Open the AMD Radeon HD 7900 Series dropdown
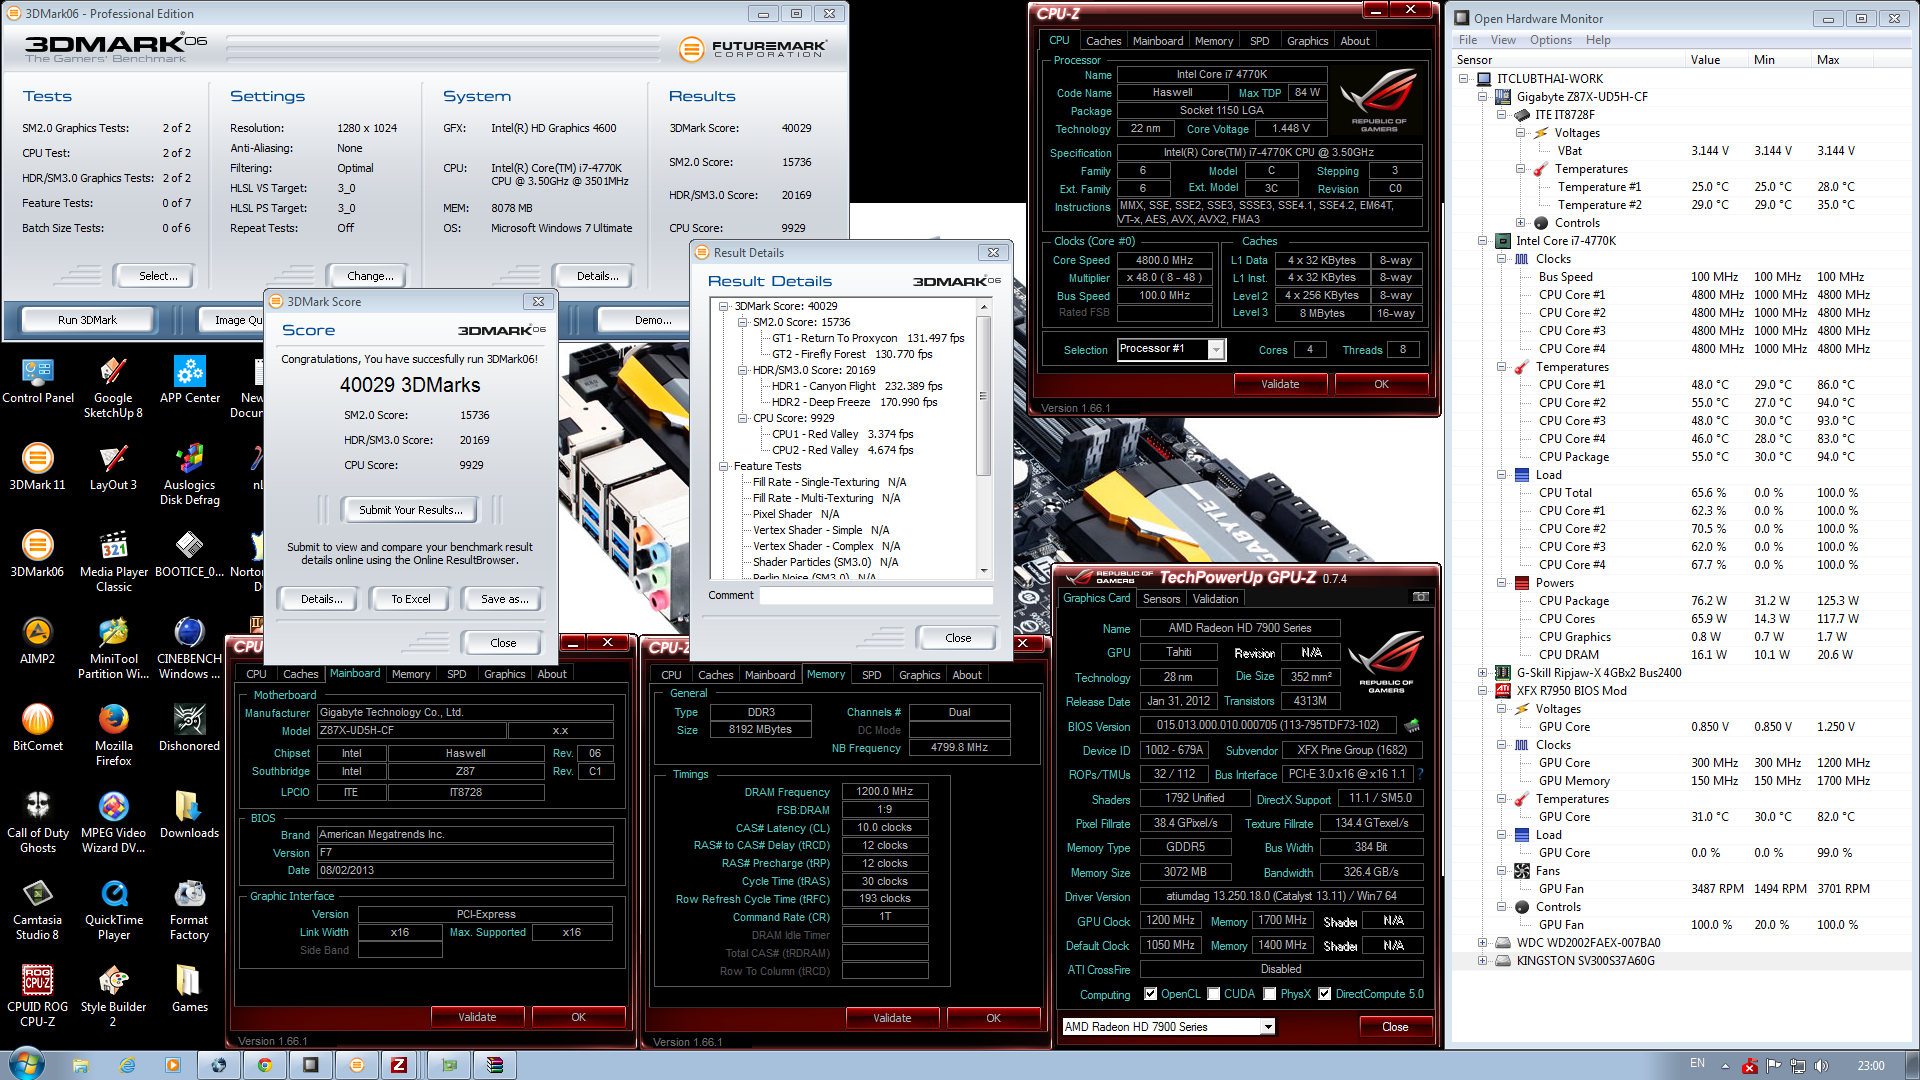 pos(1268,1027)
